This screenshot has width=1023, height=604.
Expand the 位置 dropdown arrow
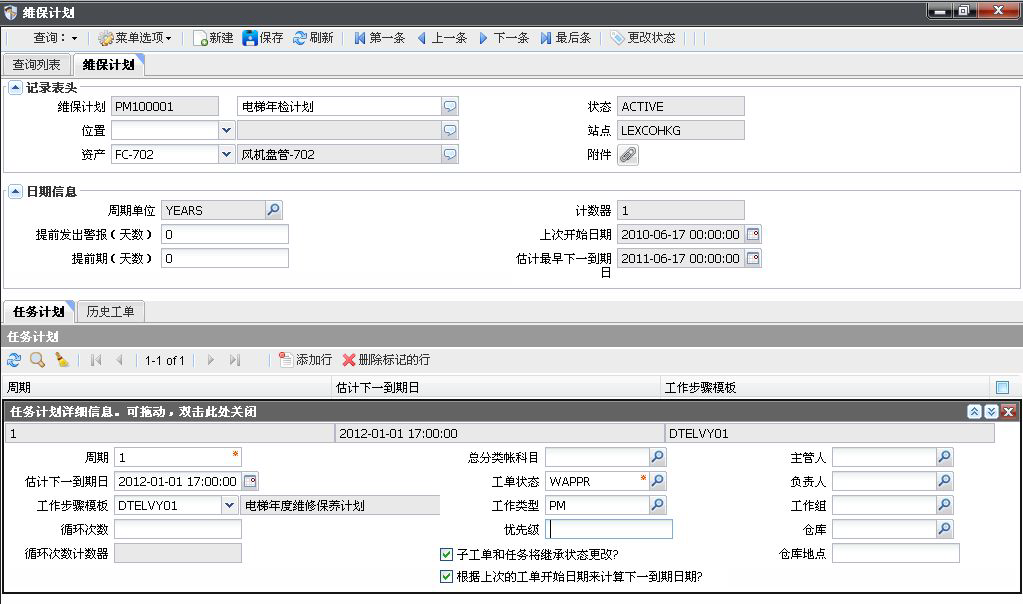(x=226, y=130)
